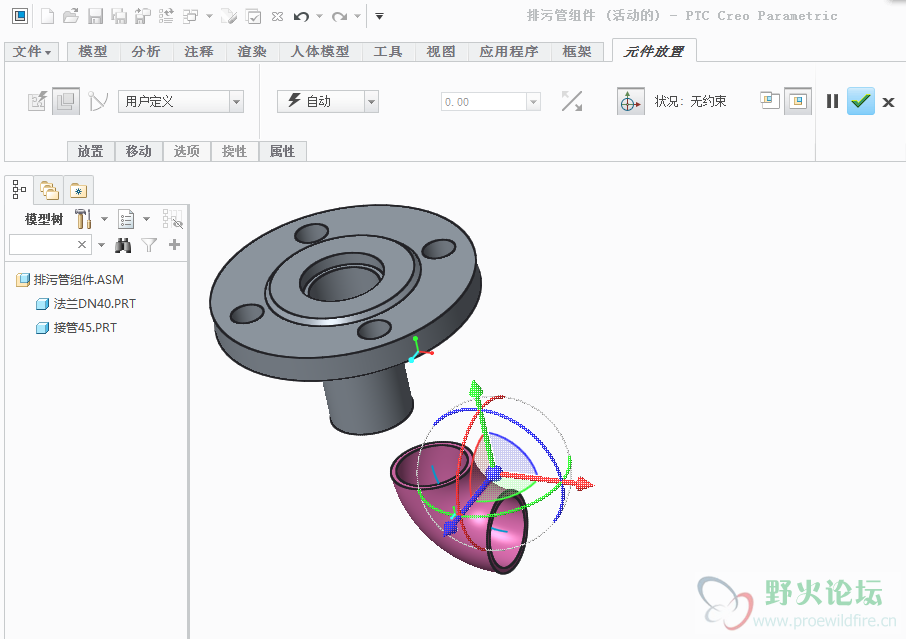Click the tree columns visibility icon
Image resolution: width=906 pixels, height=639 pixels.
click(x=172, y=219)
